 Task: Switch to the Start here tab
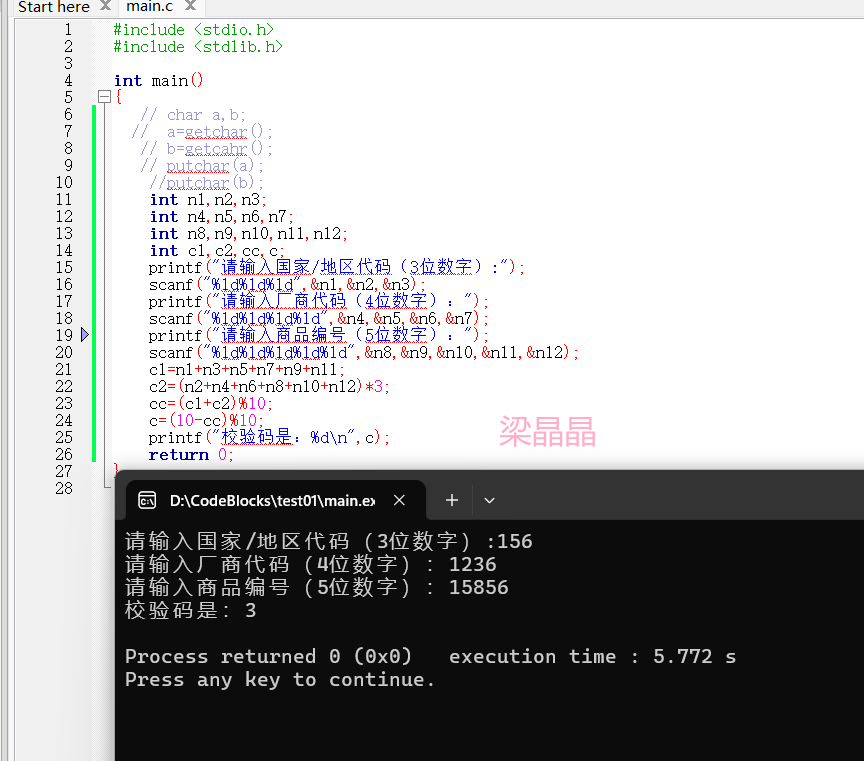(53, 7)
